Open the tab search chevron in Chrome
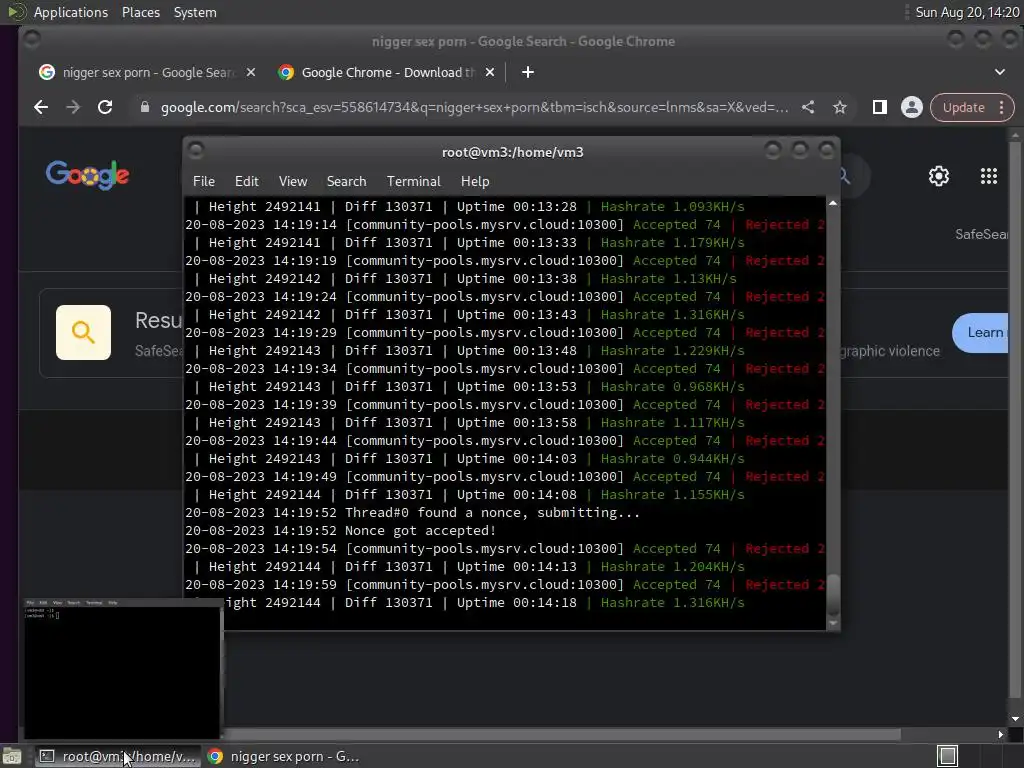Viewport: 1024px width, 768px height. tap(1000, 72)
